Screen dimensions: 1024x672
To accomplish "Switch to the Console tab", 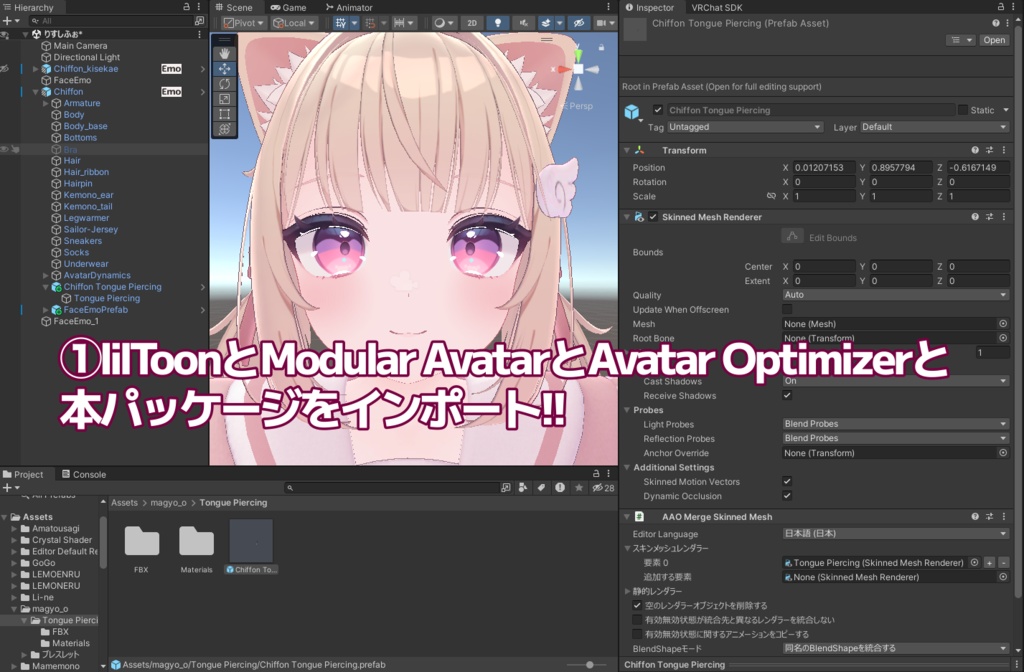I will click(84, 474).
